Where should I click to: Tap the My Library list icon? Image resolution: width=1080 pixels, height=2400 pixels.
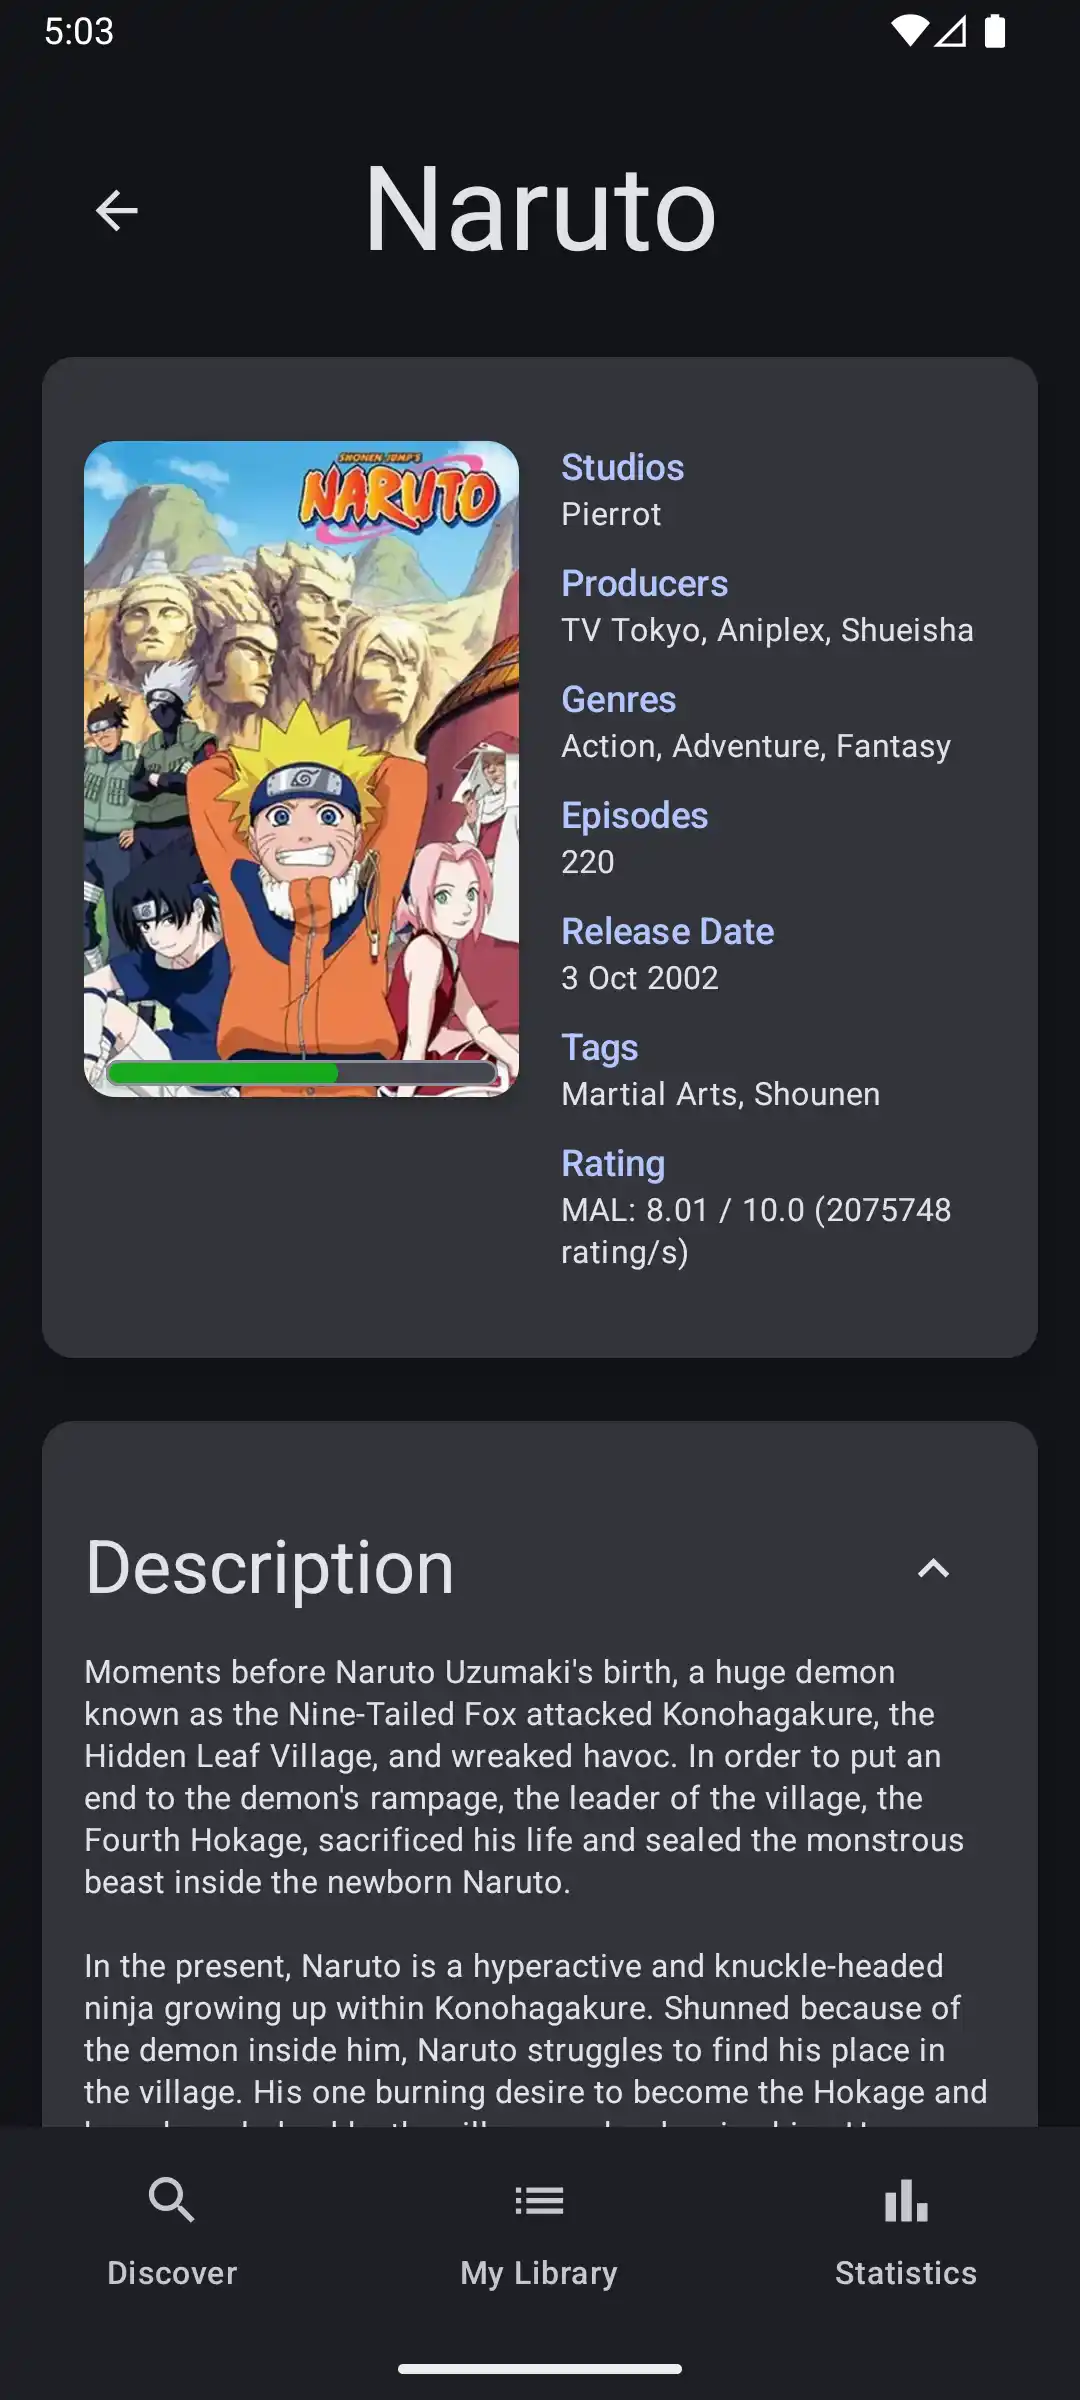pos(539,2201)
